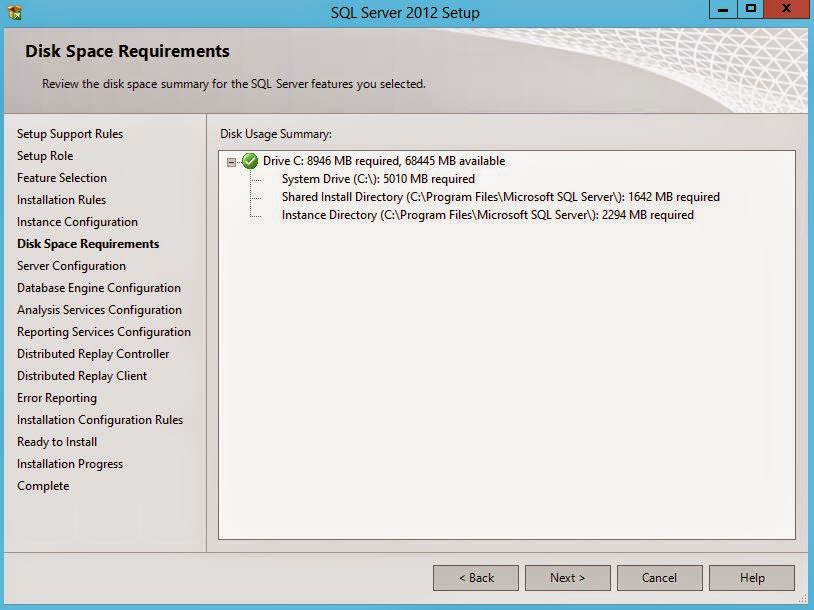Select the Installation Progress step

pyautogui.click(x=70, y=464)
